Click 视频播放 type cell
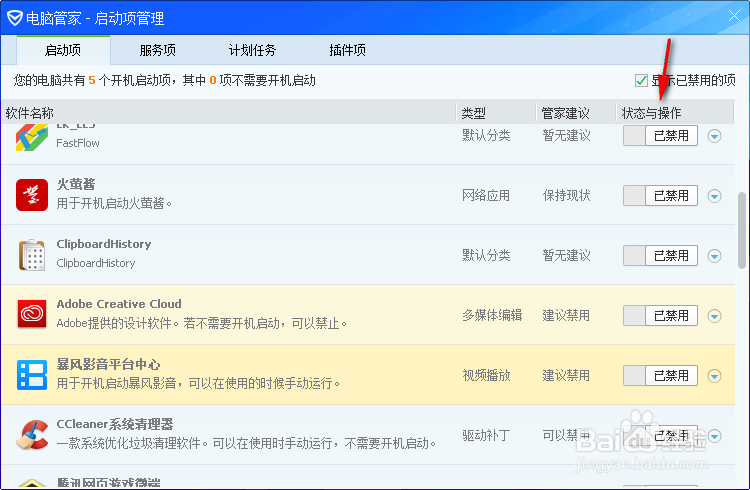 tap(486, 375)
